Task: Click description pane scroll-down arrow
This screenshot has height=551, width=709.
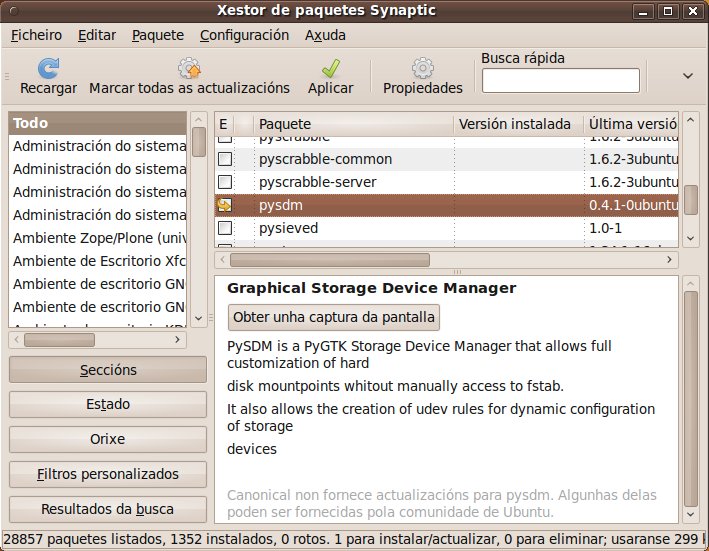Action: point(690,514)
